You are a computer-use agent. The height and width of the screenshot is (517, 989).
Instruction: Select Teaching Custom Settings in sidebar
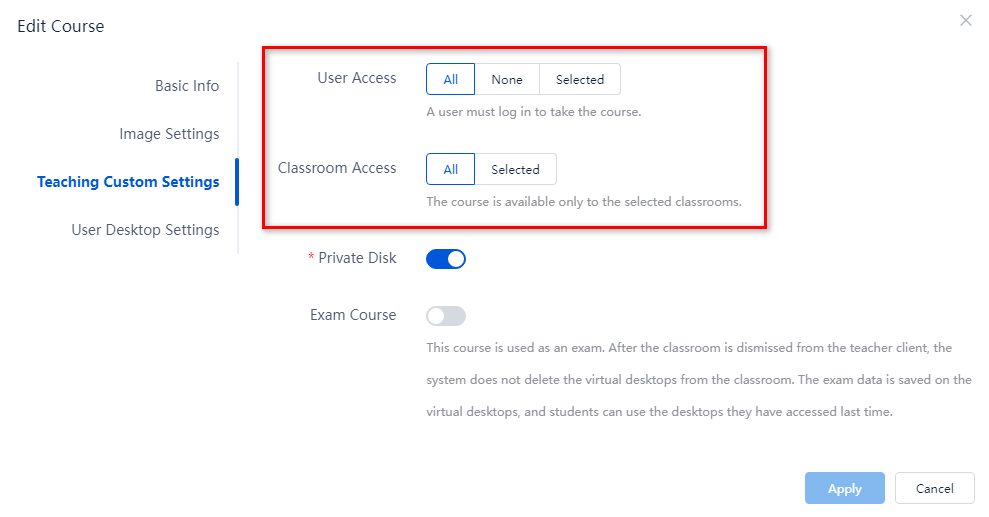point(128,182)
